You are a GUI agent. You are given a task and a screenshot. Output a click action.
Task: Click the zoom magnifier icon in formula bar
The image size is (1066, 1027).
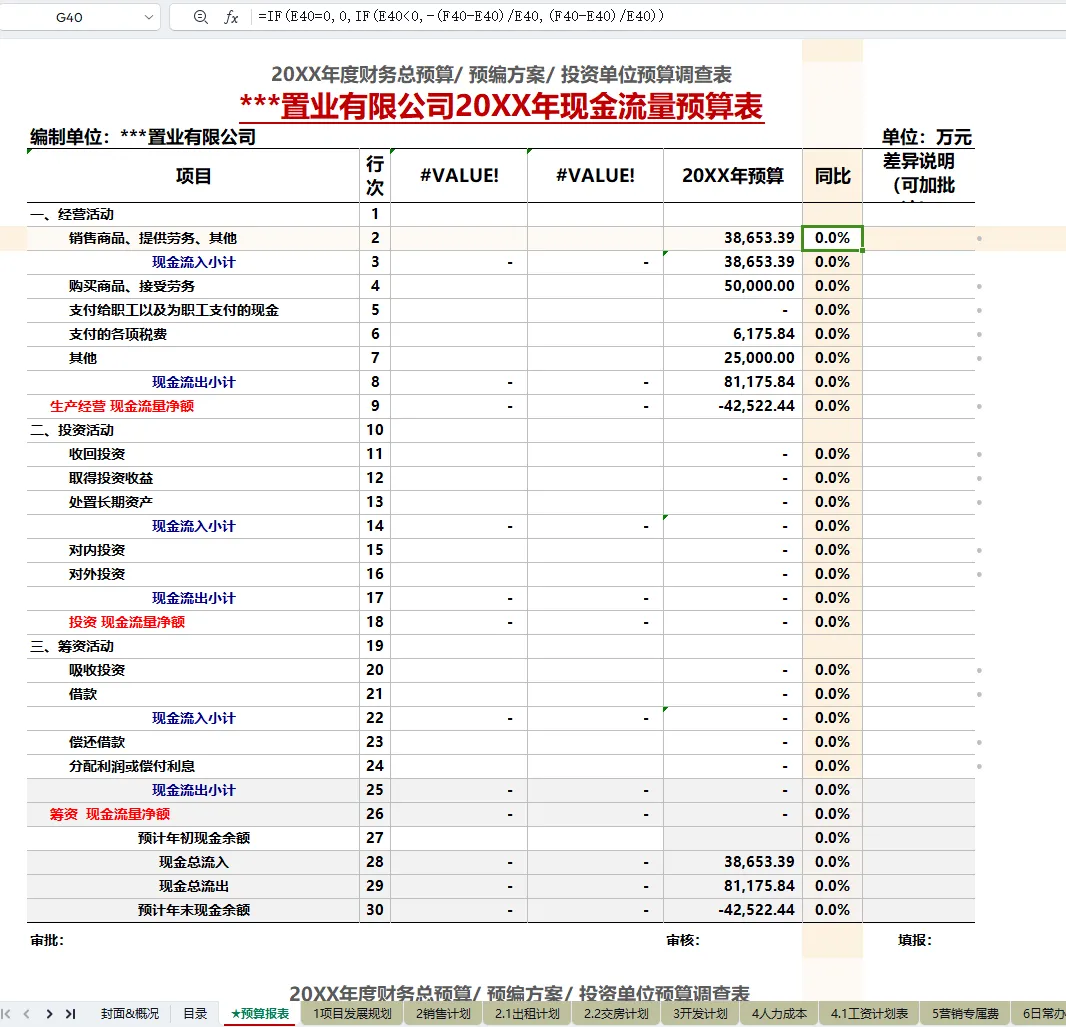[200, 17]
